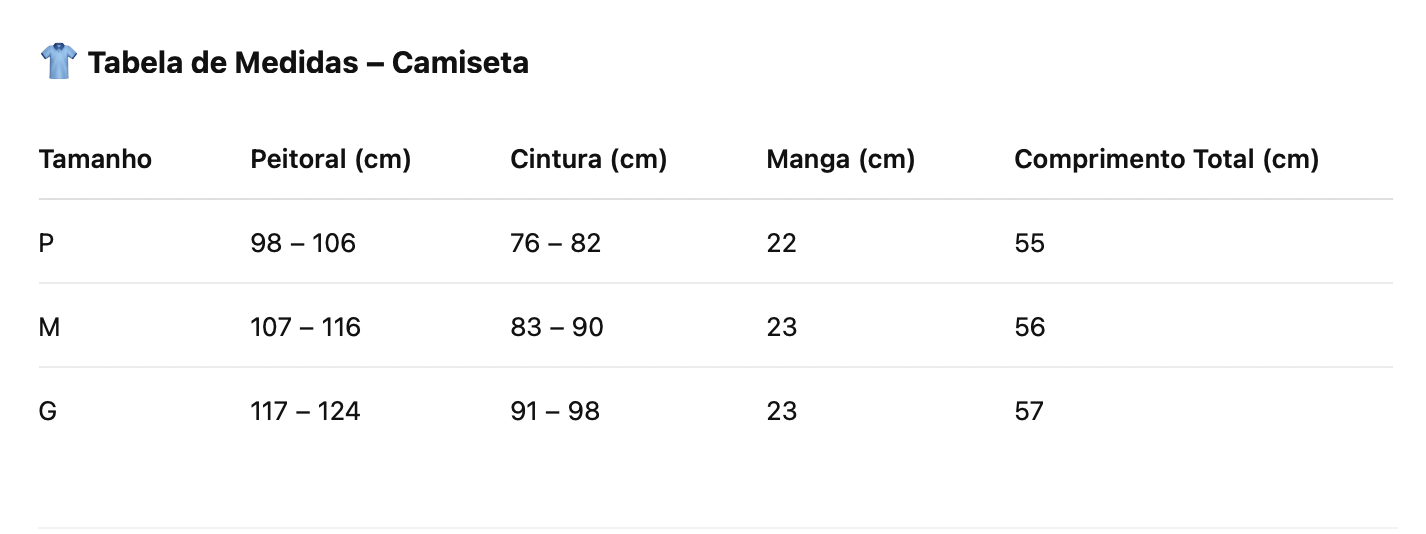Click the comprimento total value 55

pyautogui.click(x=1029, y=243)
